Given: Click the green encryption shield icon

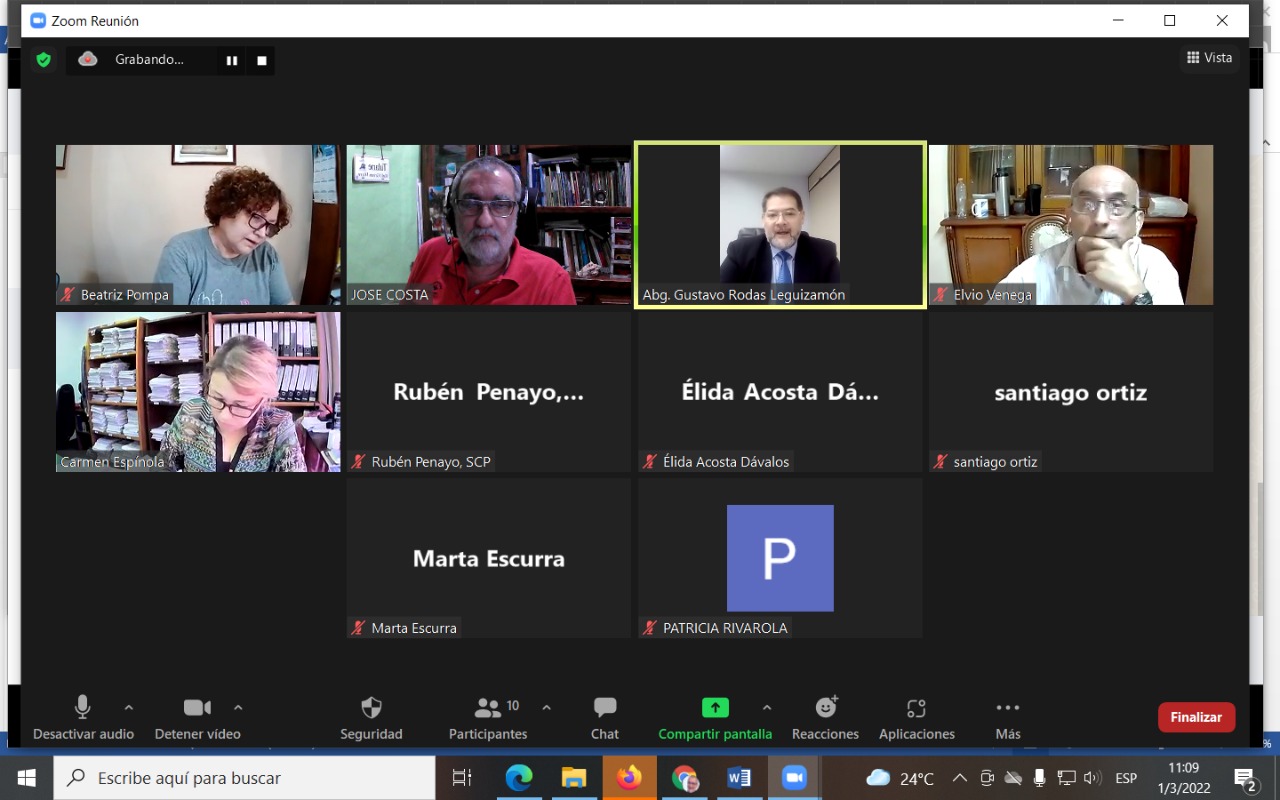Looking at the screenshot, I should tap(43, 60).
